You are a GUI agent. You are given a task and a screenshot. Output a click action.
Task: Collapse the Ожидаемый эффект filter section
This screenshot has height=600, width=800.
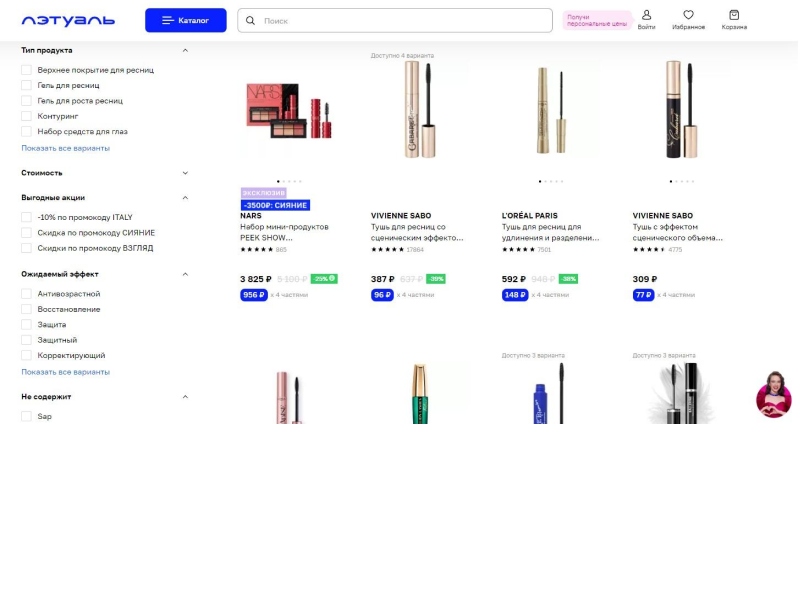(x=185, y=274)
